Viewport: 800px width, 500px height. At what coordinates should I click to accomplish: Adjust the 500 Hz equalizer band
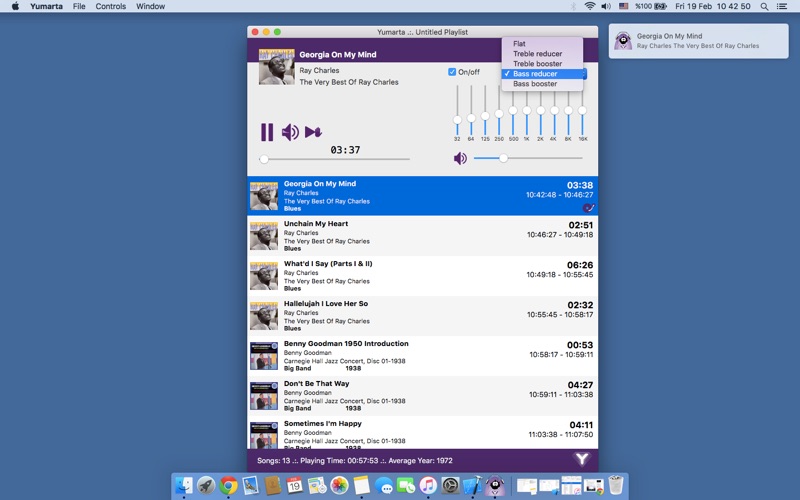click(x=513, y=111)
